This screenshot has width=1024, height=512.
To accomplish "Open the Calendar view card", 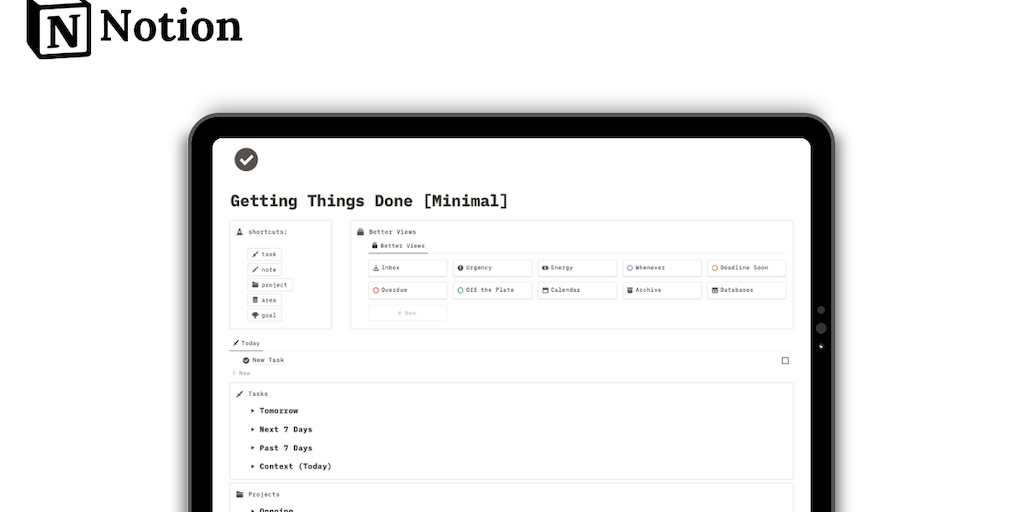I will [x=577, y=290].
